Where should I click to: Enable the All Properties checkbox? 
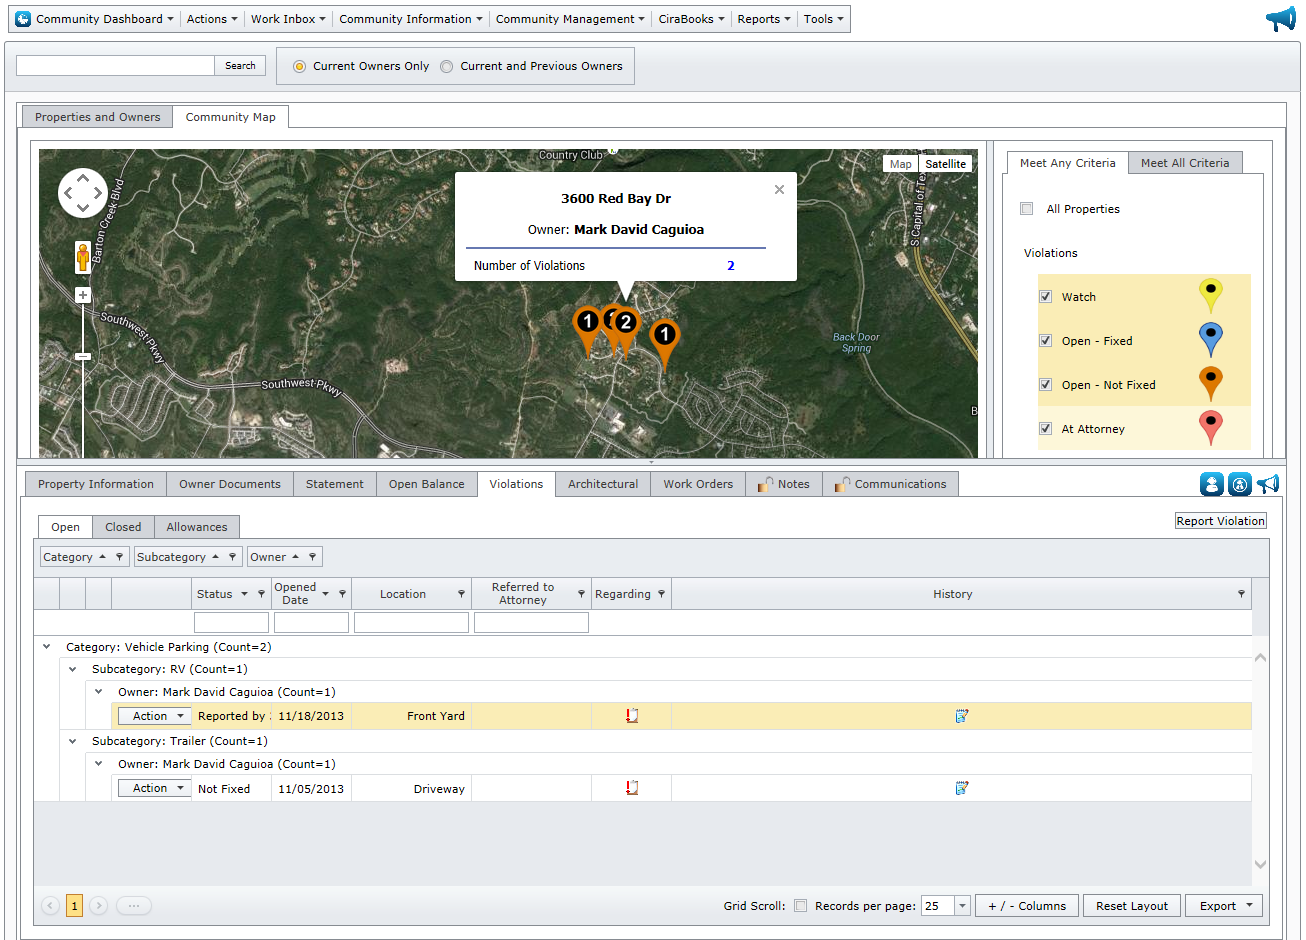tap(1026, 208)
